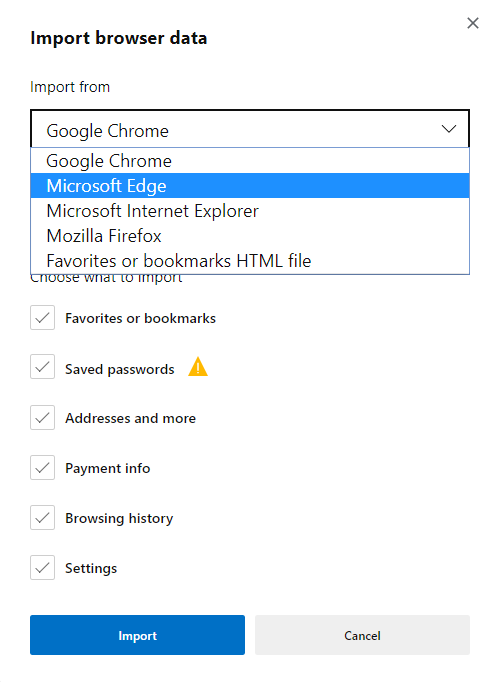Cancel the browser data import
Screen dimensions: 497x682
pyautogui.click(x=362, y=635)
